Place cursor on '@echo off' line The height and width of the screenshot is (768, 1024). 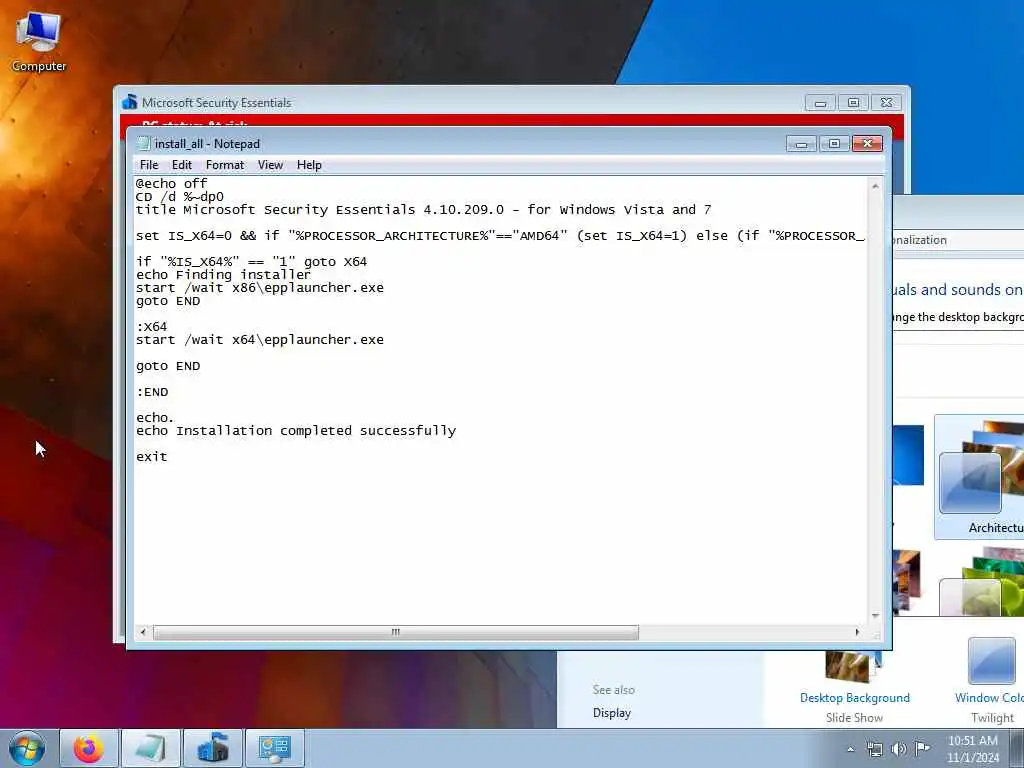point(171,184)
